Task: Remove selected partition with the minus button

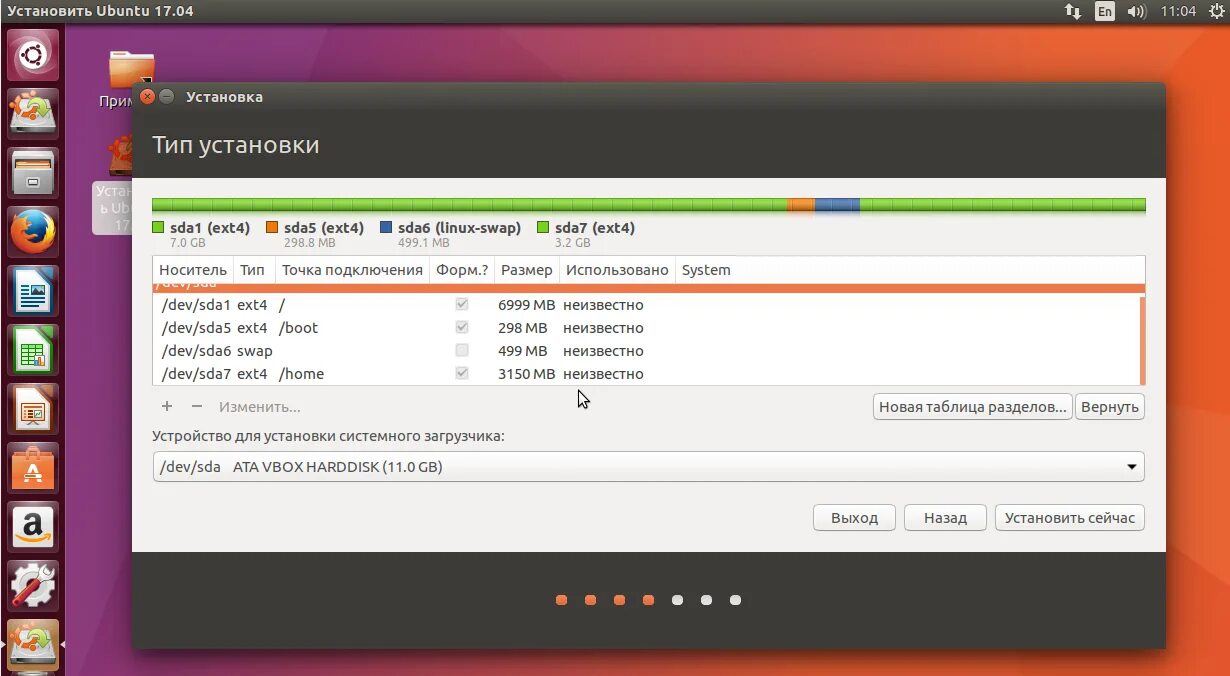Action: (x=196, y=406)
